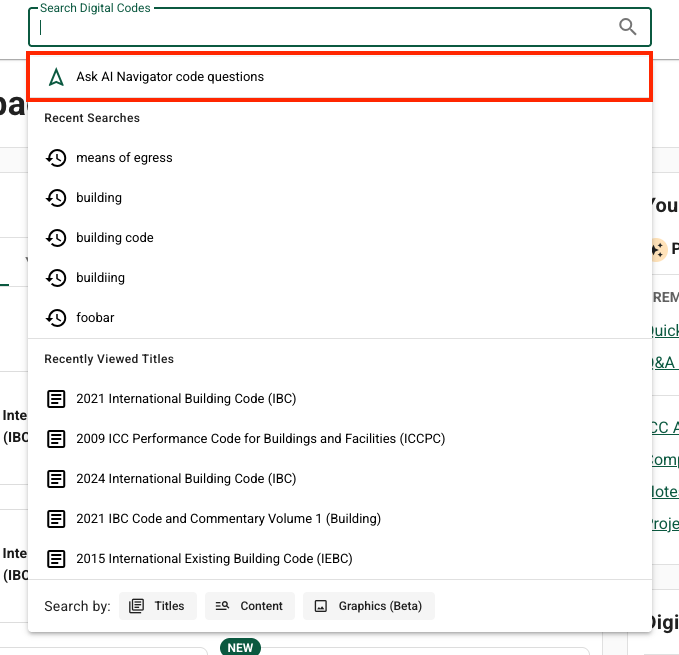Click the AI Navigator compass icon
679x655 pixels.
56,77
